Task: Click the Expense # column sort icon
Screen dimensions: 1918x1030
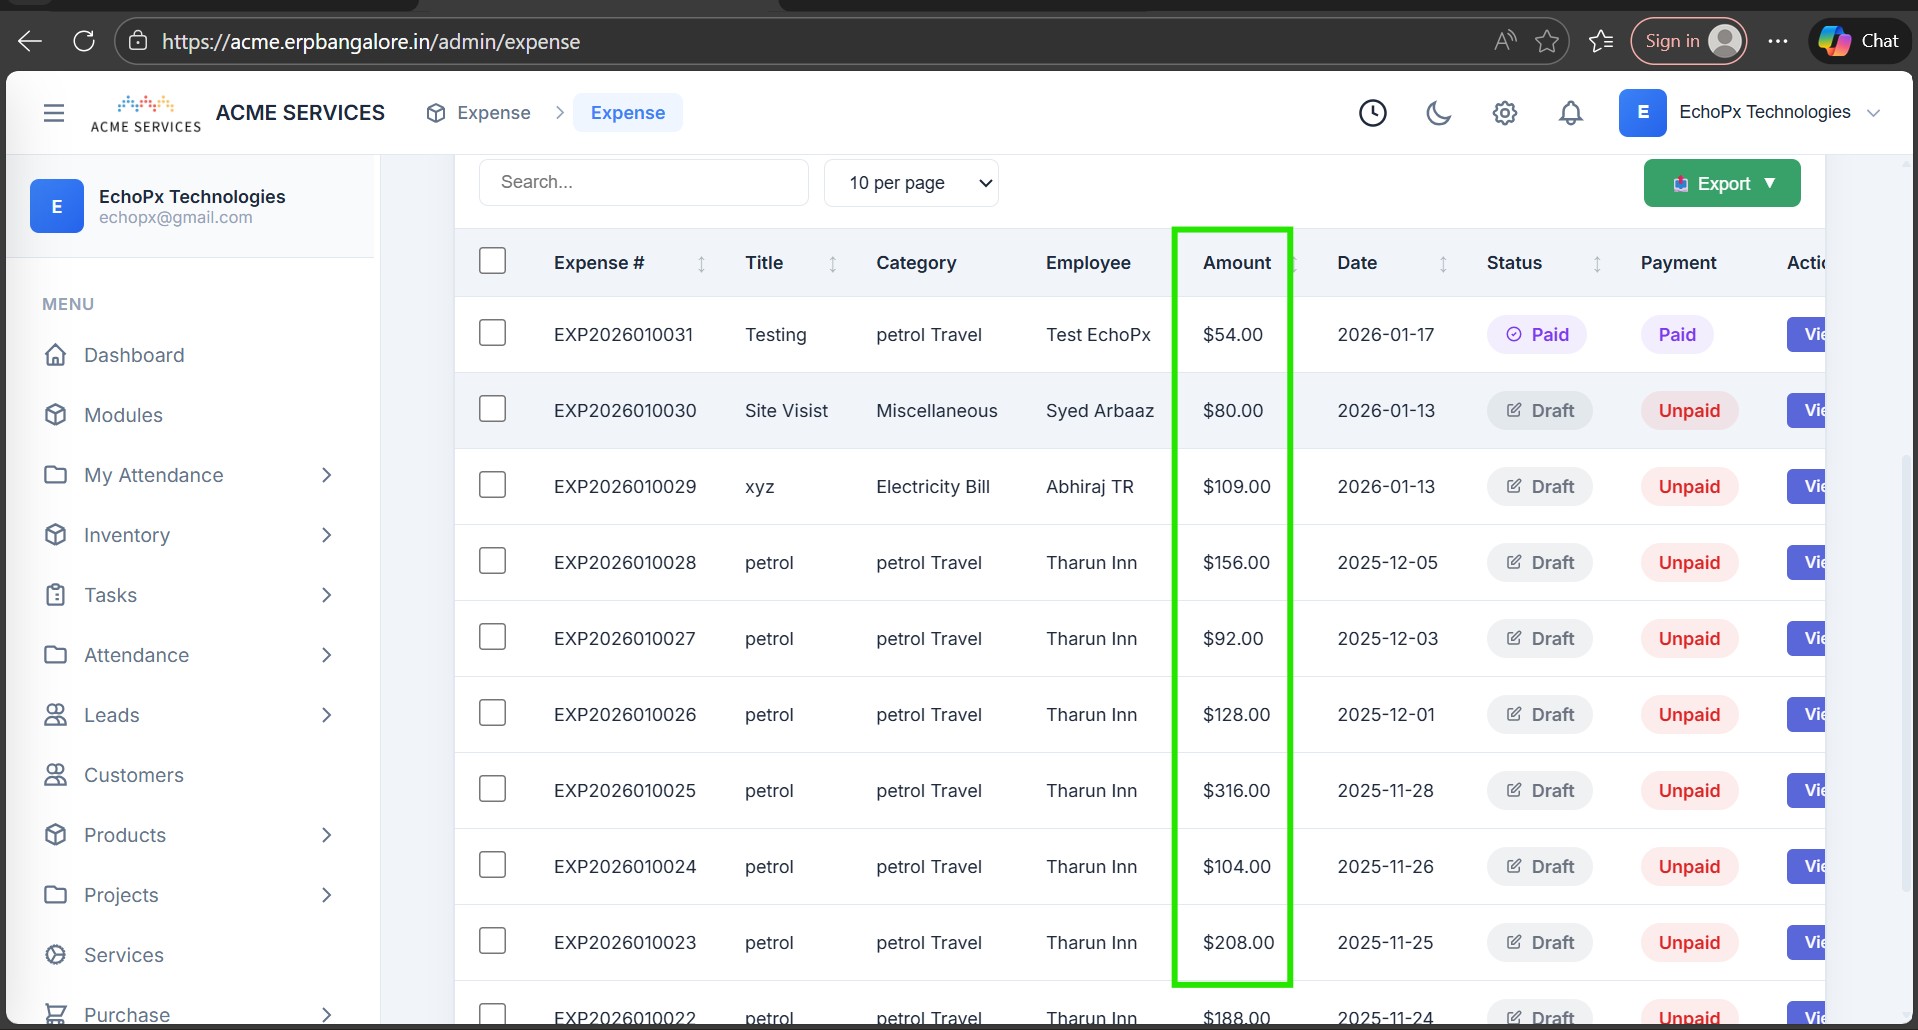Action: click(701, 263)
